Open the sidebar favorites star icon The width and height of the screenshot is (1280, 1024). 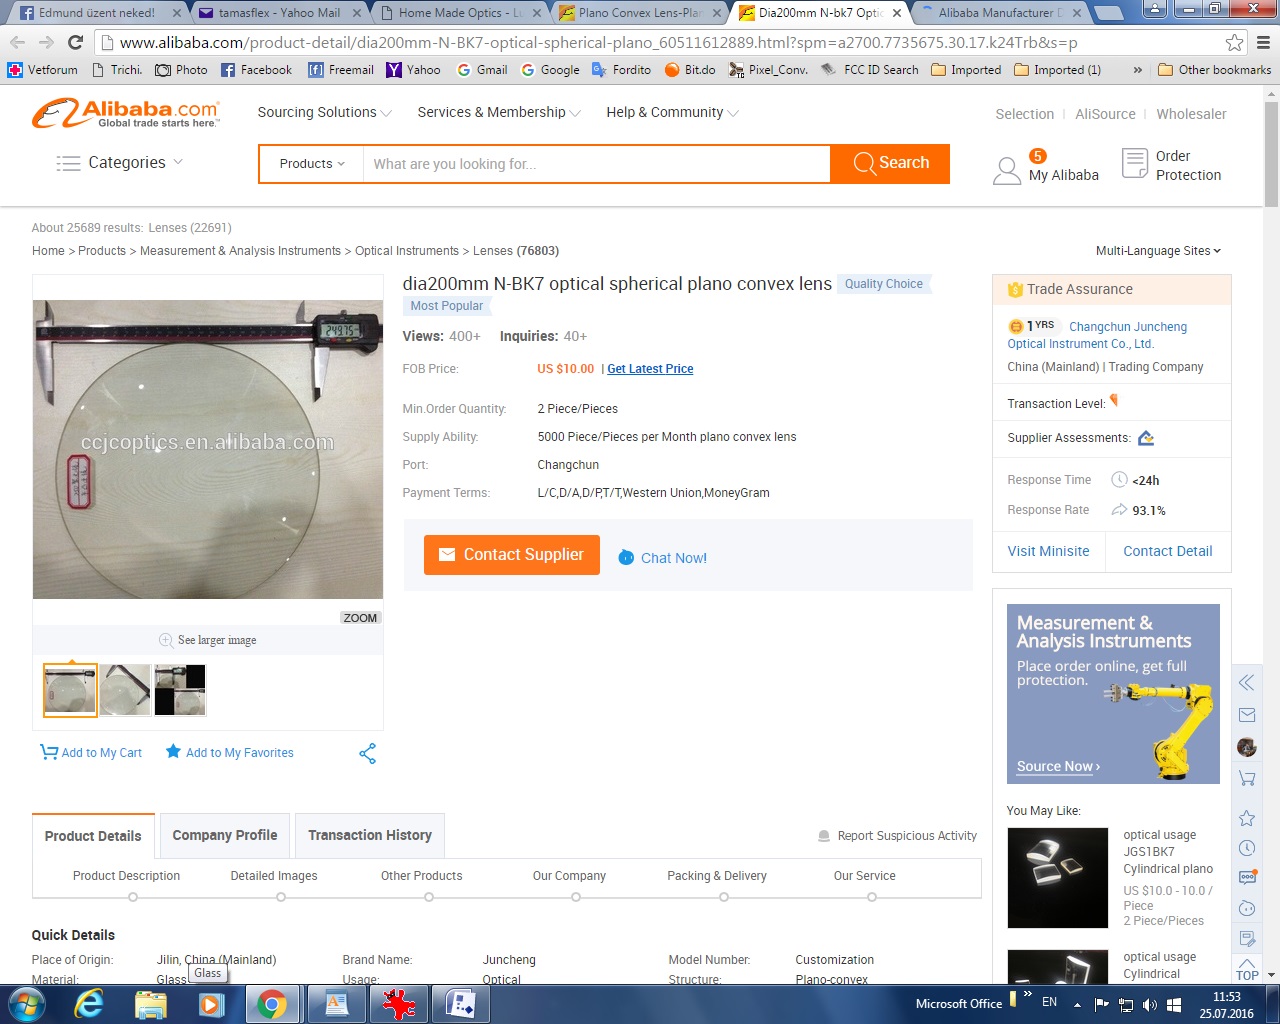1246,818
